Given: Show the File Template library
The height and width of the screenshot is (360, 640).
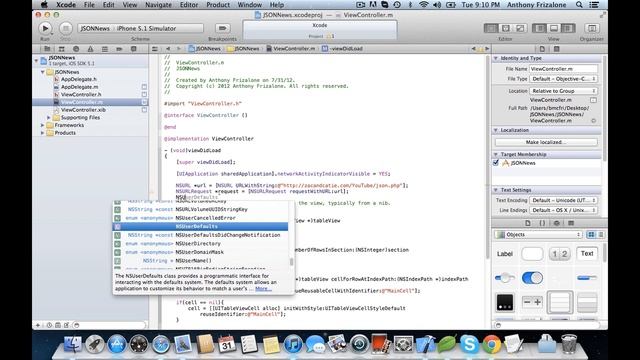Looking at the screenshot, I should pyautogui.click(x=528, y=223).
